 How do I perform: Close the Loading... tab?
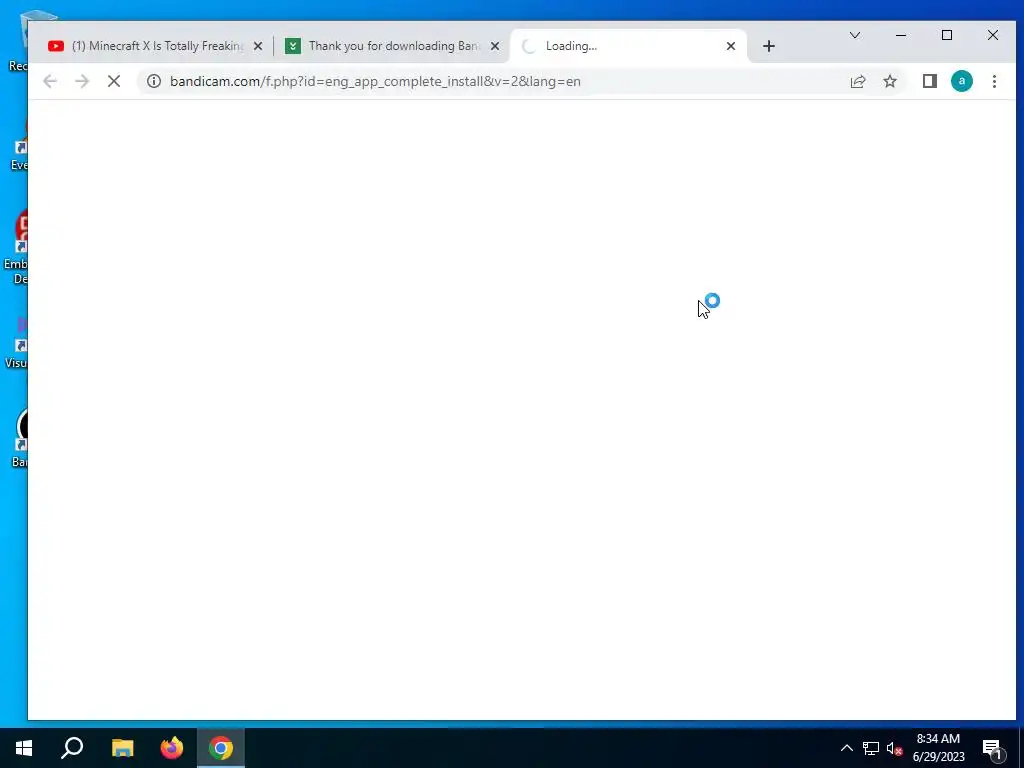(731, 46)
